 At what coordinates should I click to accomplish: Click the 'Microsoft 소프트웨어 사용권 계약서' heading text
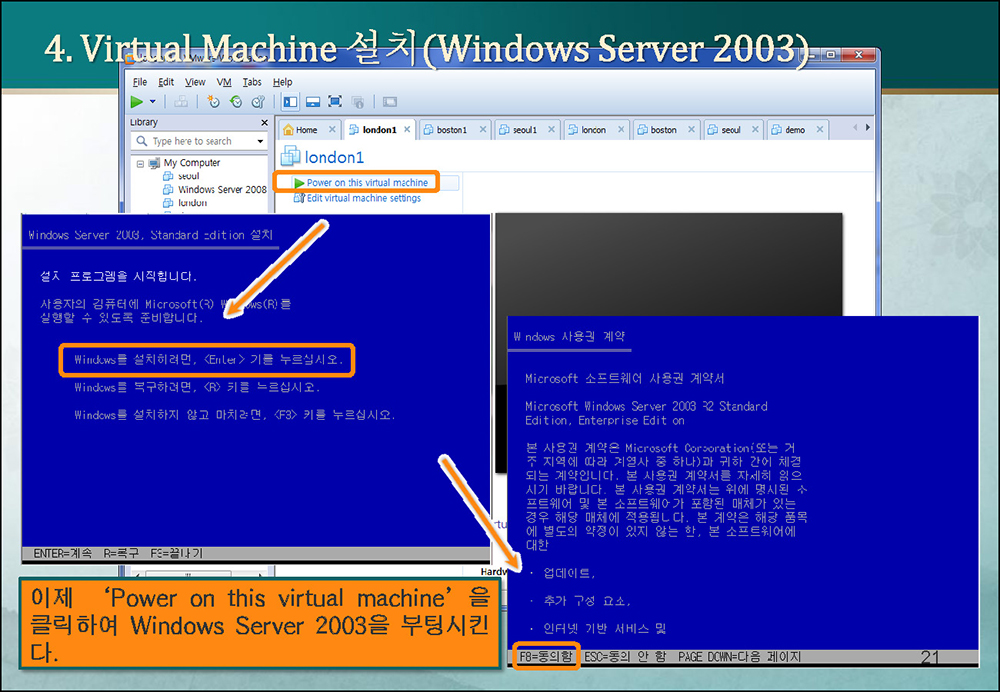tap(624, 378)
